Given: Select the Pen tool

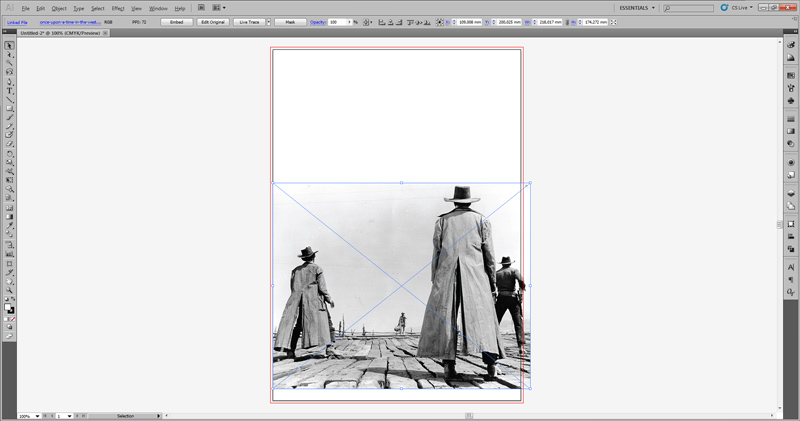Looking at the screenshot, I should pyautogui.click(x=9, y=81).
